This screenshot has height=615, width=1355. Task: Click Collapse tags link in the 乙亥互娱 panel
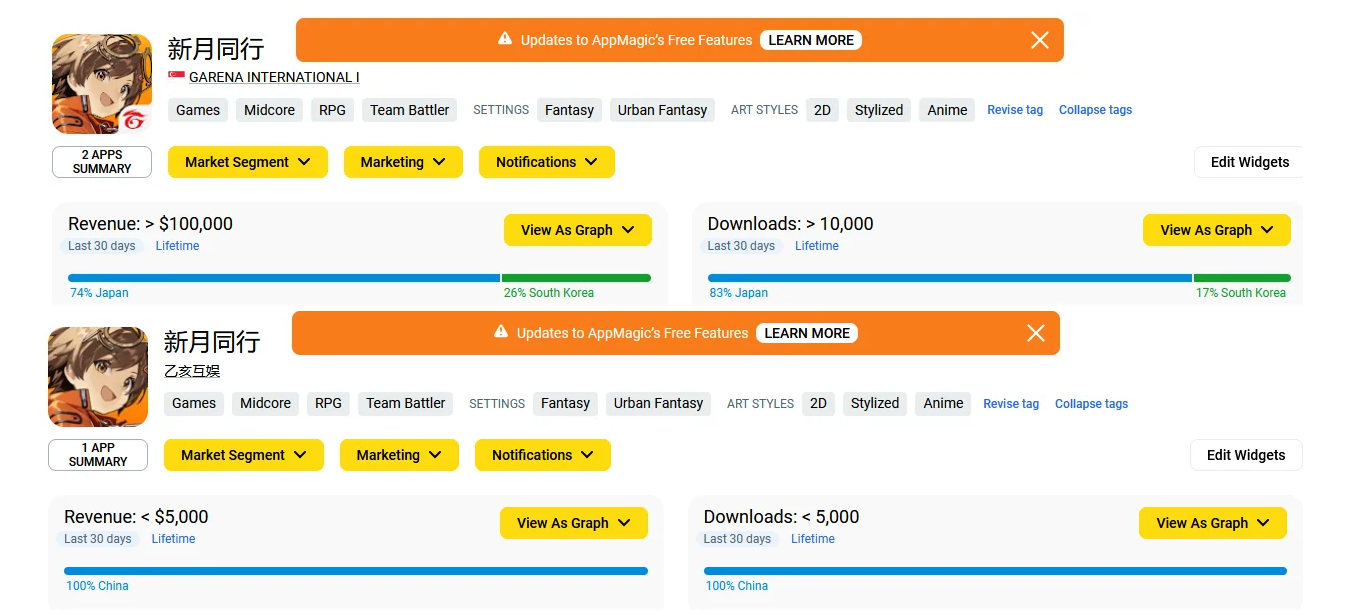(1092, 404)
